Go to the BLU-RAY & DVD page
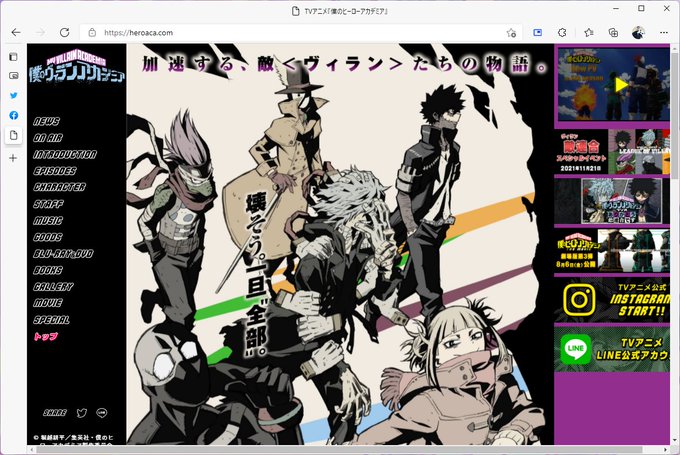The image size is (680, 455). (63, 253)
